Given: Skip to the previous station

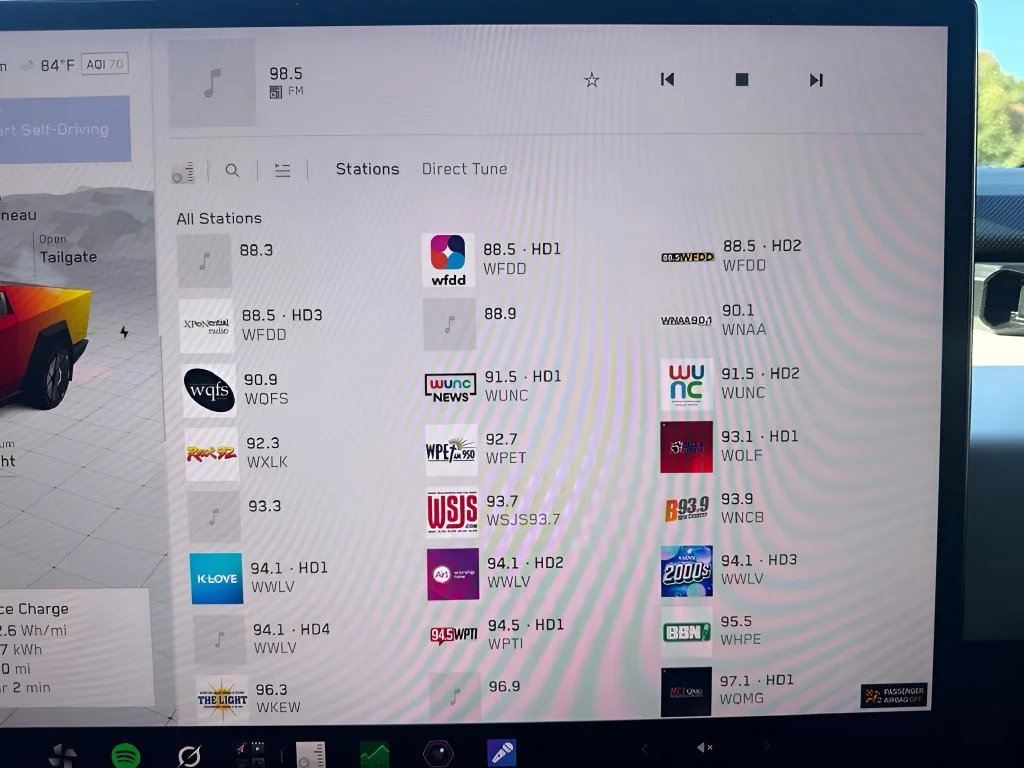Looking at the screenshot, I should (x=667, y=80).
